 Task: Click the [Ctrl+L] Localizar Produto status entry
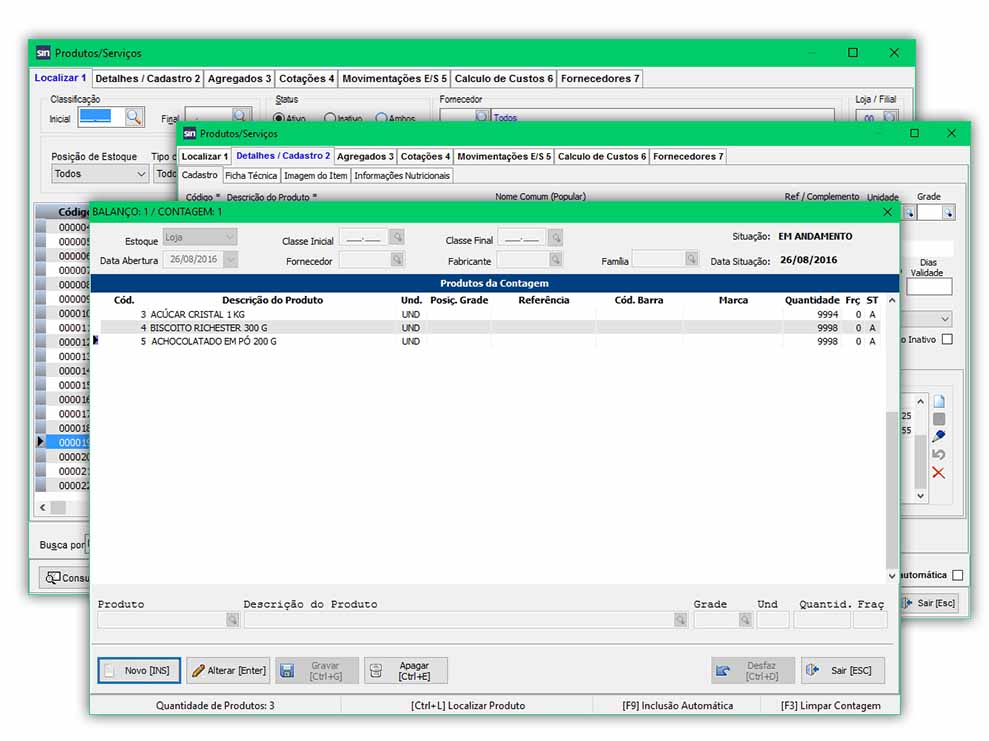pyautogui.click(x=468, y=706)
